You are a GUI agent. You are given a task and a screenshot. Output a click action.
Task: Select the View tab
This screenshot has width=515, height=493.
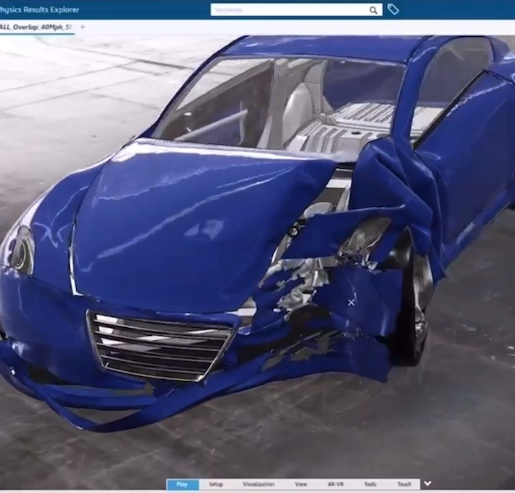point(301,484)
